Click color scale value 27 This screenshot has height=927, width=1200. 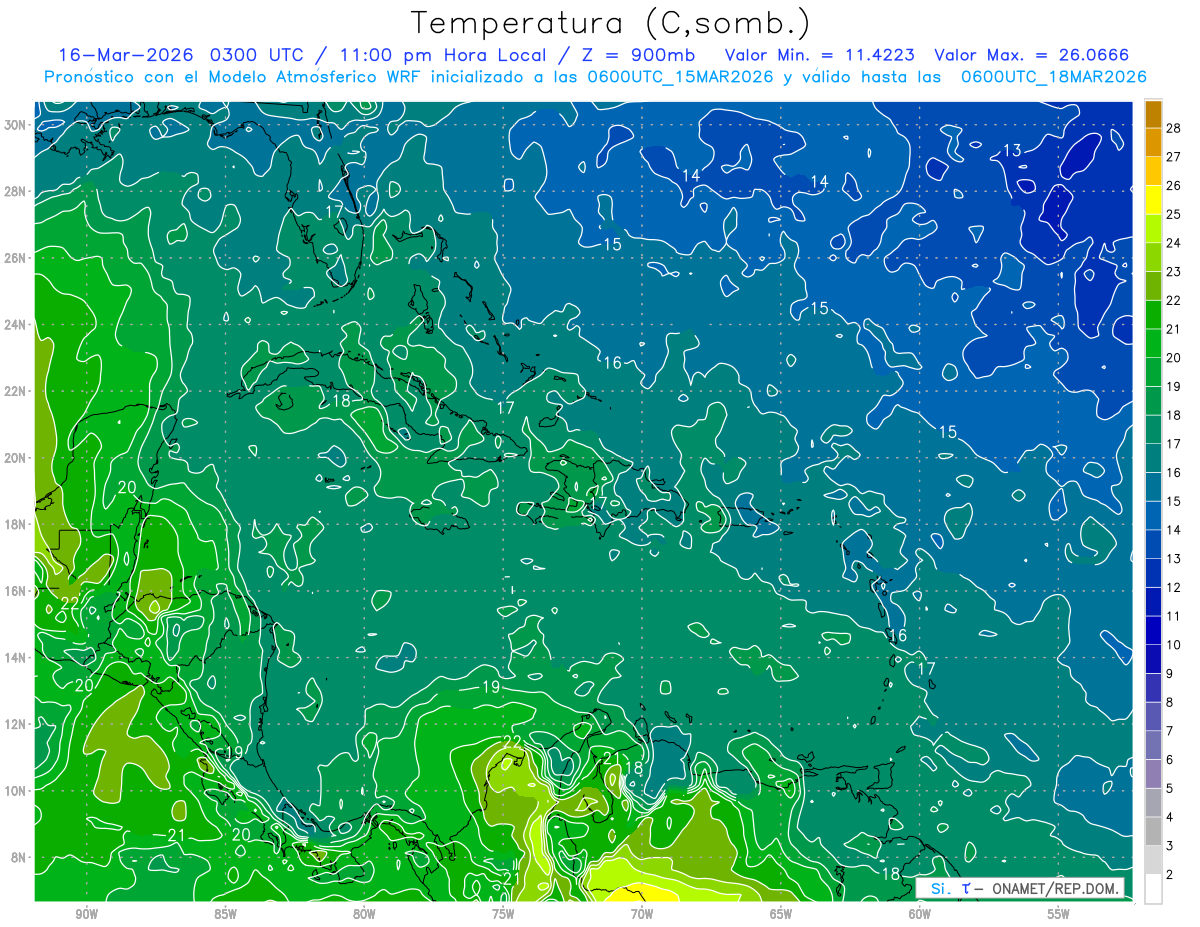(x=1173, y=156)
